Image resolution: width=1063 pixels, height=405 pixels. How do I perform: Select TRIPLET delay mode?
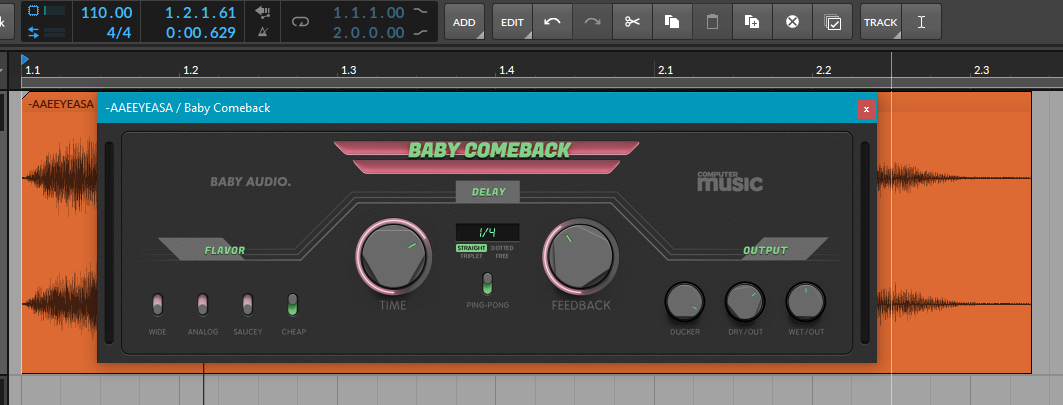(471, 256)
